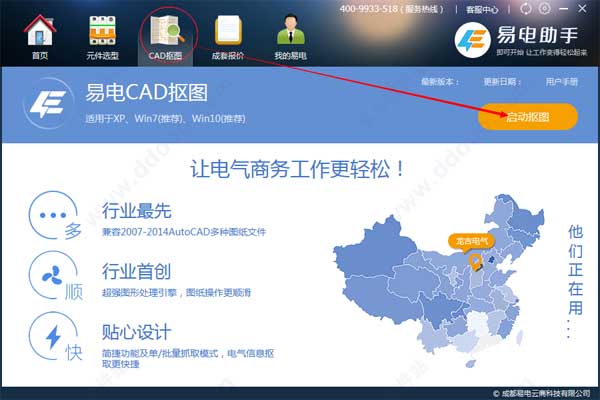Click the 成都易电云商科技有限公司 copyright text

(542, 393)
